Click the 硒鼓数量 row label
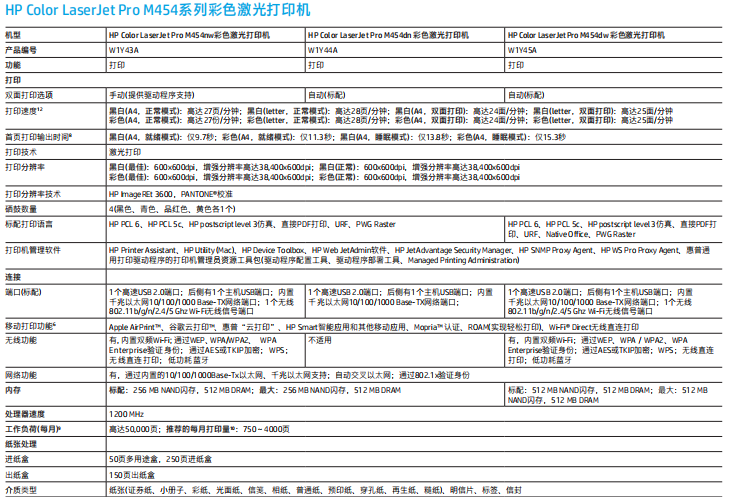Screen dimensions: 731x497 [x=21, y=209]
